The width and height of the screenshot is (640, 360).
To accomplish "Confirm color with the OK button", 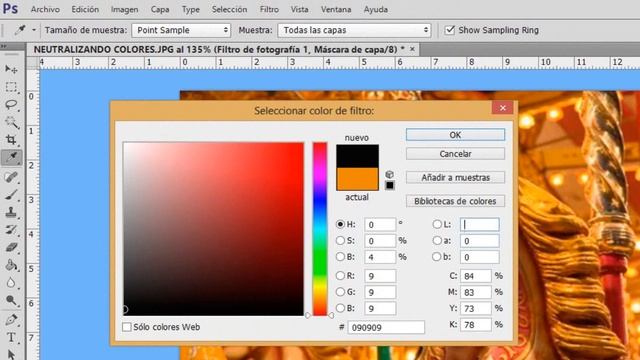I will (455, 135).
